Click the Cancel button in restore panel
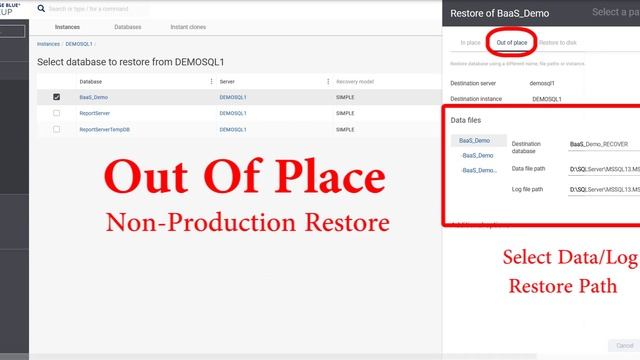 [x=624, y=346]
